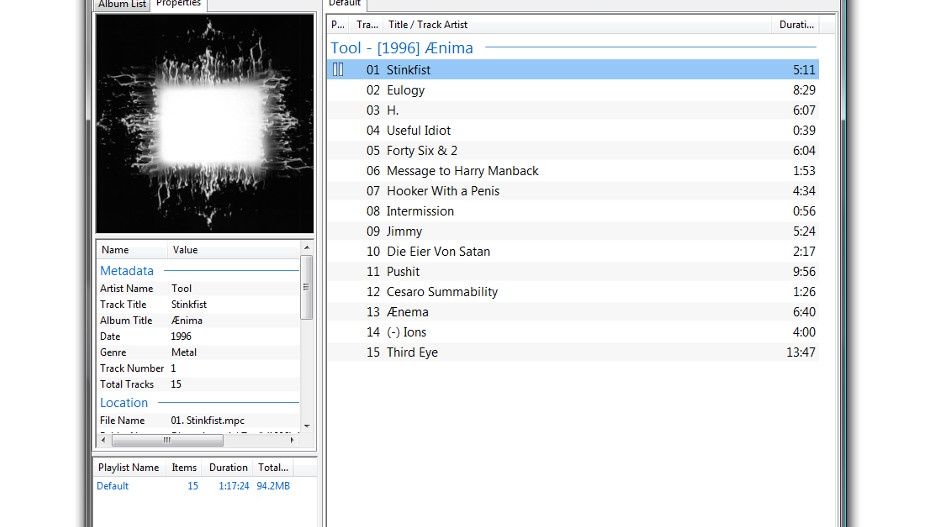This screenshot has width=936, height=527.
Task: Click the properties vertical scrollbar thumb
Action: (x=307, y=288)
